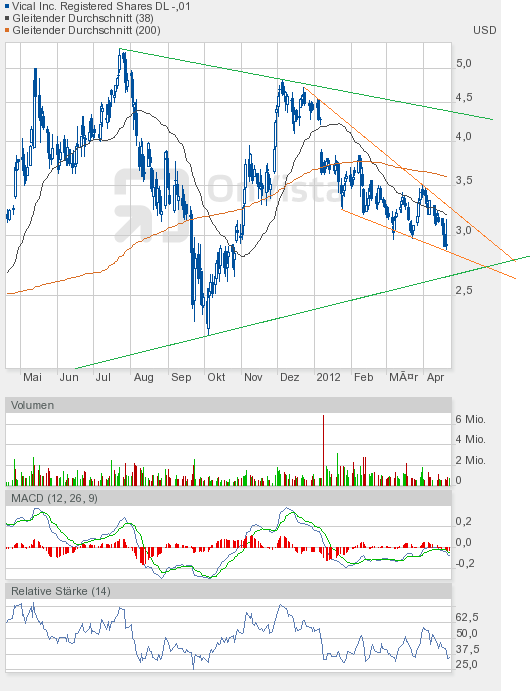The width and height of the screenshot is (530, 691).
Task: Click the dark legend square for Durchschnitt (38)
Action: [x=7, y=19]
